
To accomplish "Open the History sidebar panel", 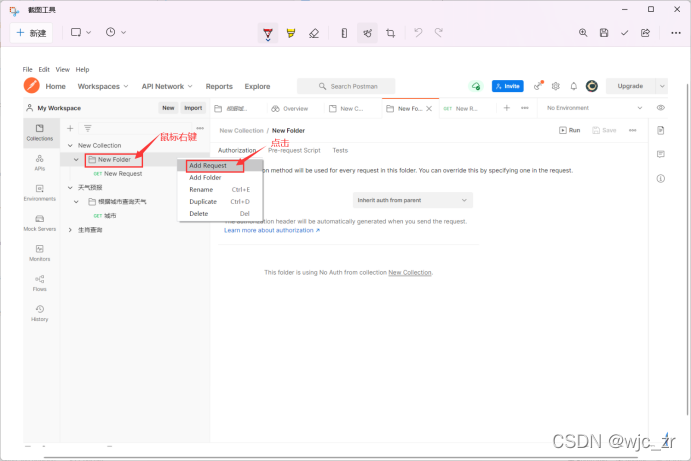I will click(x=40, y=313).
